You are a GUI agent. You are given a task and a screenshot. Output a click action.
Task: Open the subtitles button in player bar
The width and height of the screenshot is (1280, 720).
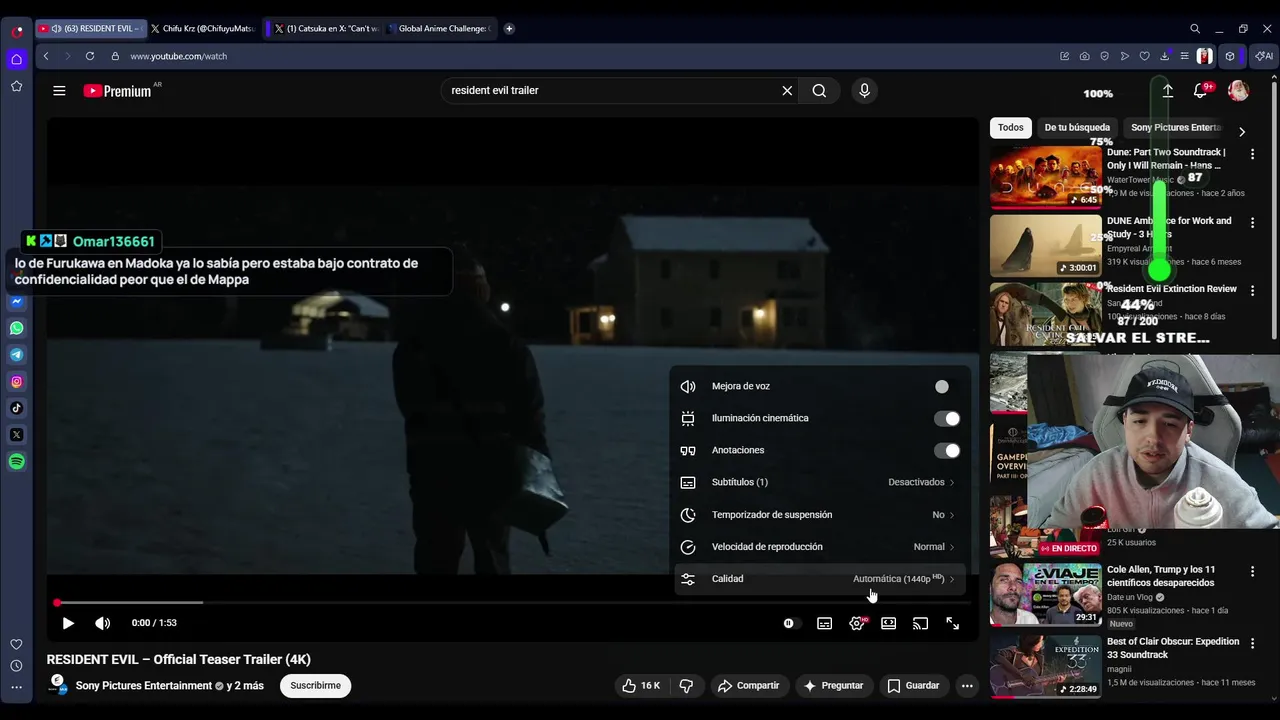click(824, 623)
